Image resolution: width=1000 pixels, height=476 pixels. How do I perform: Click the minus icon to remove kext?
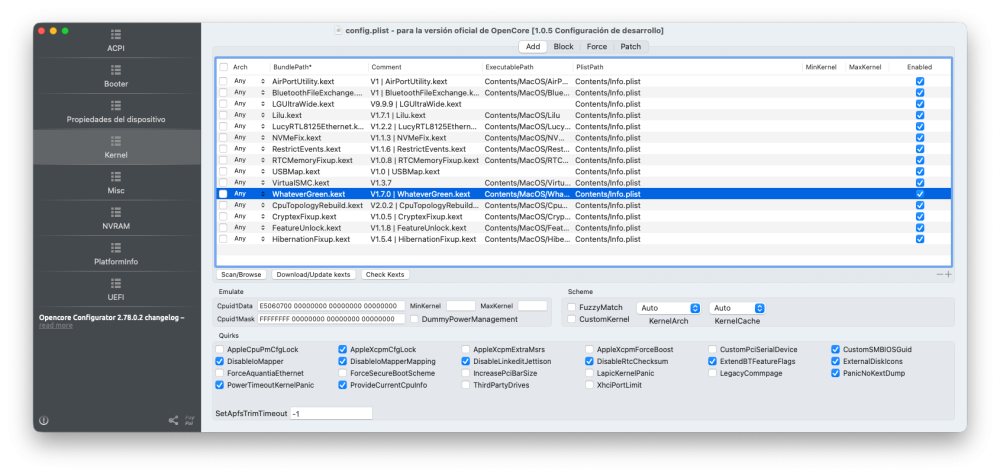coord(939,274)
